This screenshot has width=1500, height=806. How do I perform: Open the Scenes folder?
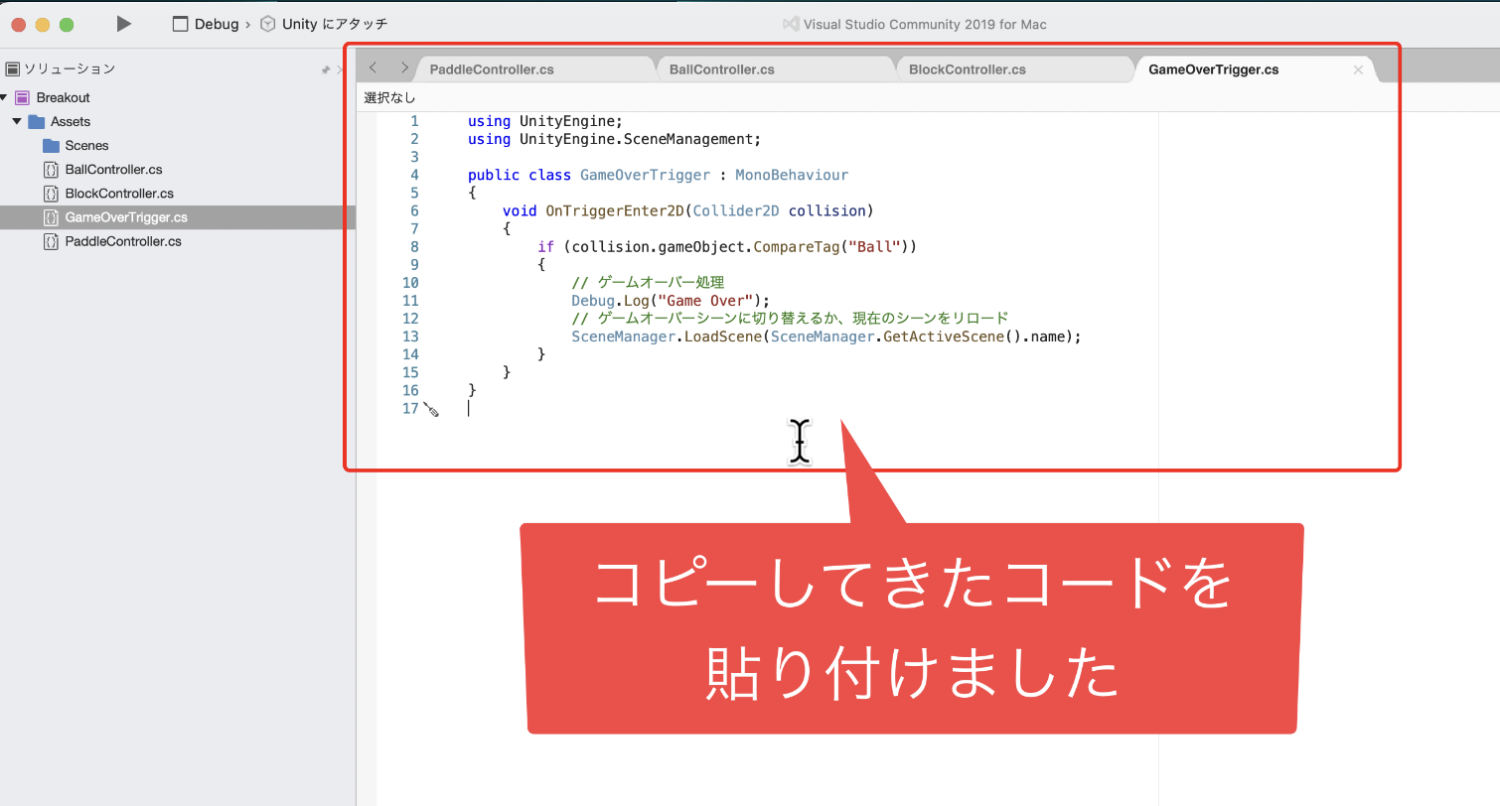click(86, 145)
